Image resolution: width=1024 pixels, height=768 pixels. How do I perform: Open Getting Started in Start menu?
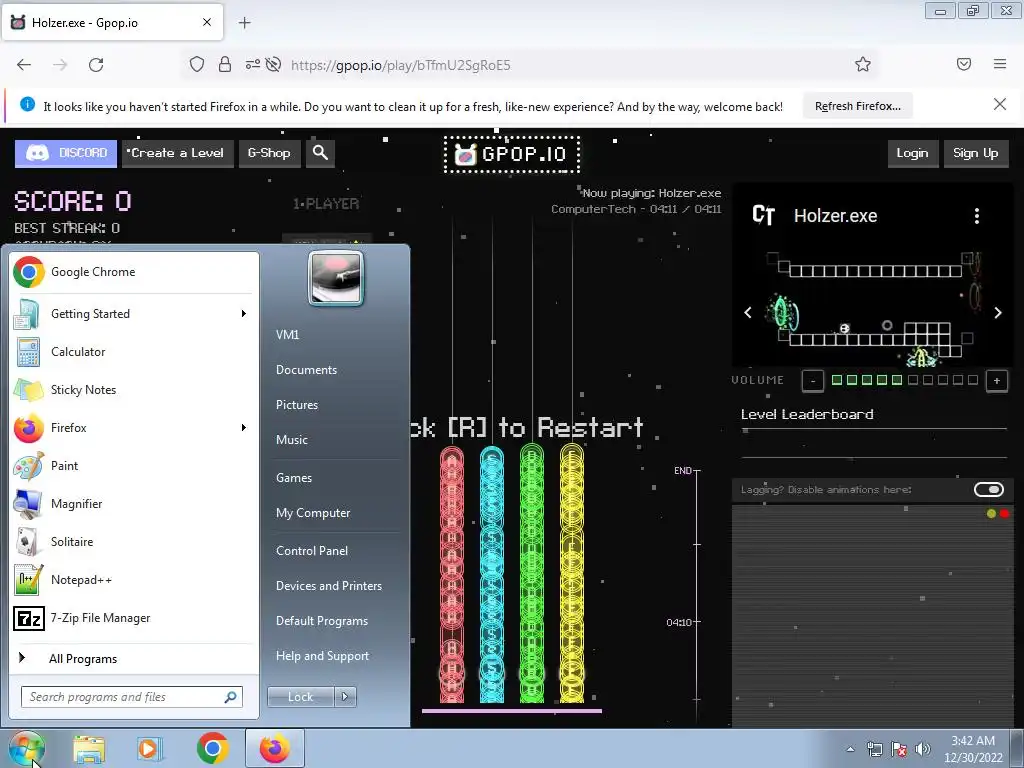click(x=134, y=313)
